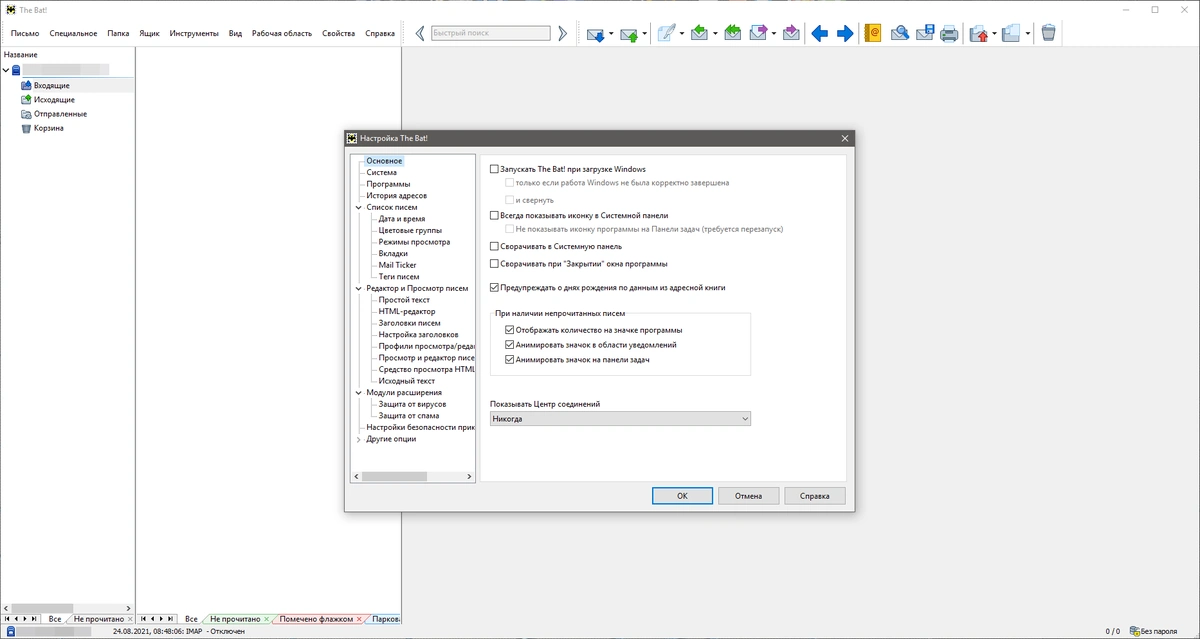The image size is (1200, 639).
Task: Click the Copy to folder toolbar icon
Action: click(x=1010, y=33)
